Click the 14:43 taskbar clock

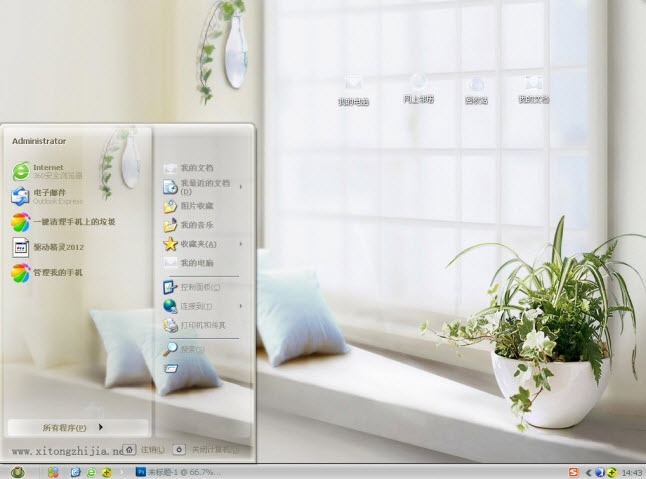(632, 472)
